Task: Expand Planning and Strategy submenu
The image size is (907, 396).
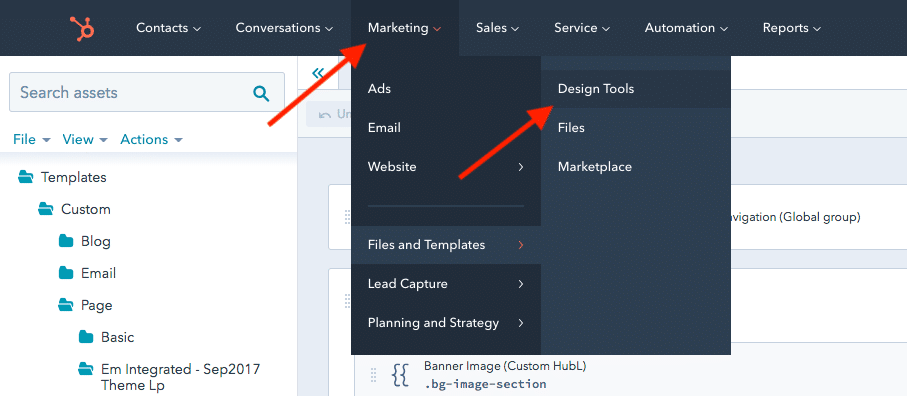Action: [x=445, y=323]
